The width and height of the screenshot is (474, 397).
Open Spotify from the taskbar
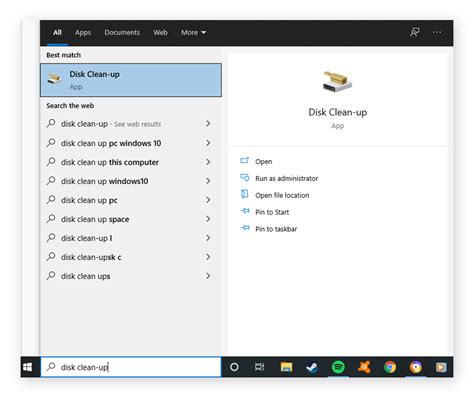point(338,367)
